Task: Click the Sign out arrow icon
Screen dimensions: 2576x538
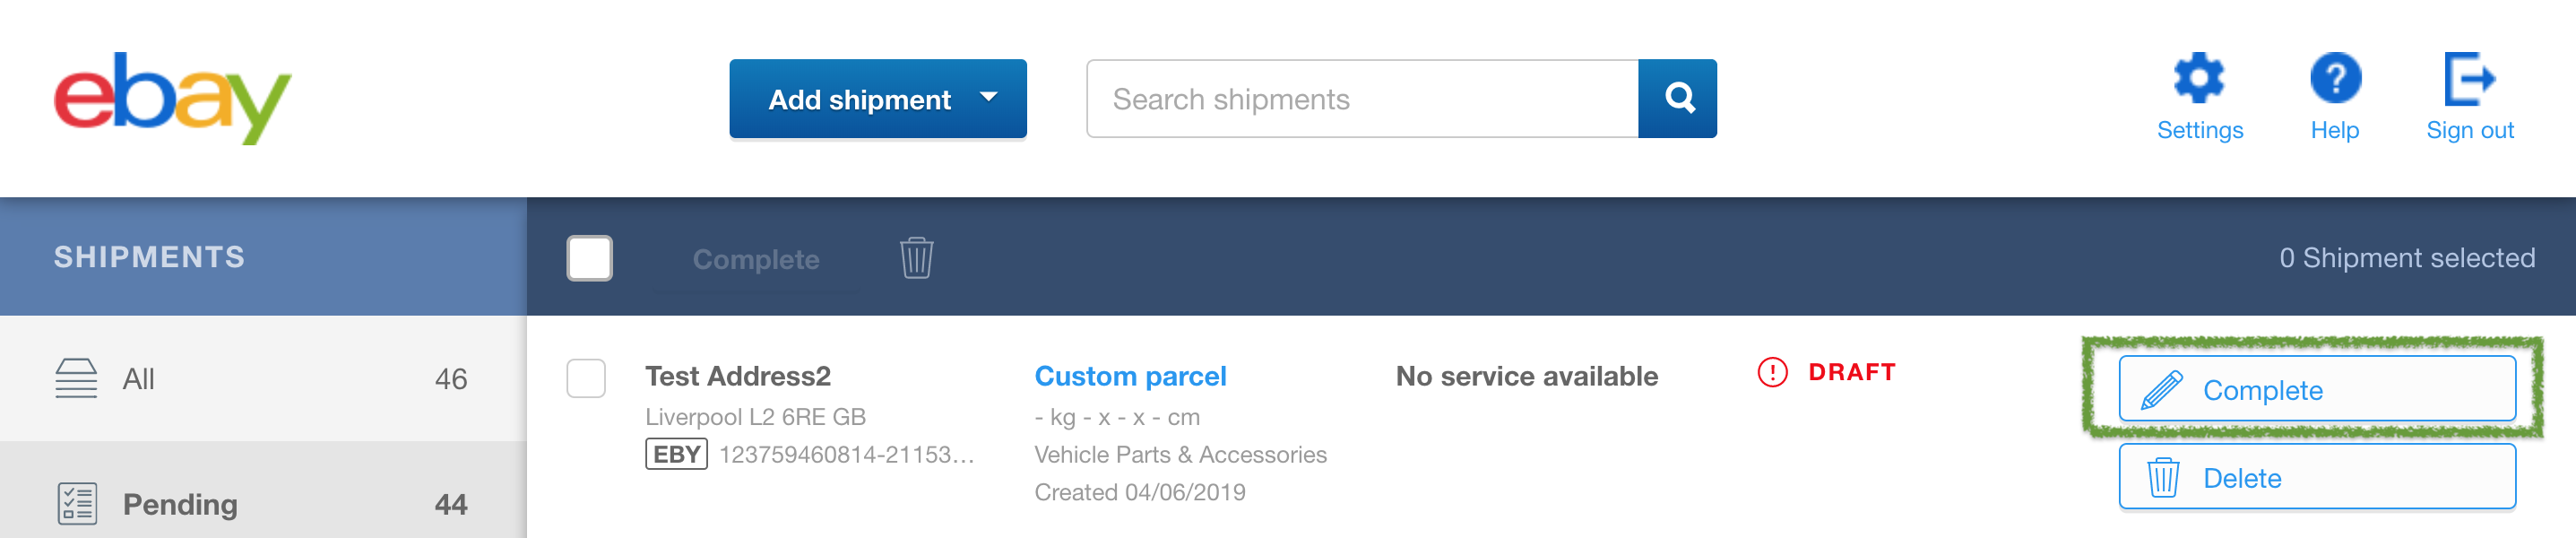Action: [2469, 78]
